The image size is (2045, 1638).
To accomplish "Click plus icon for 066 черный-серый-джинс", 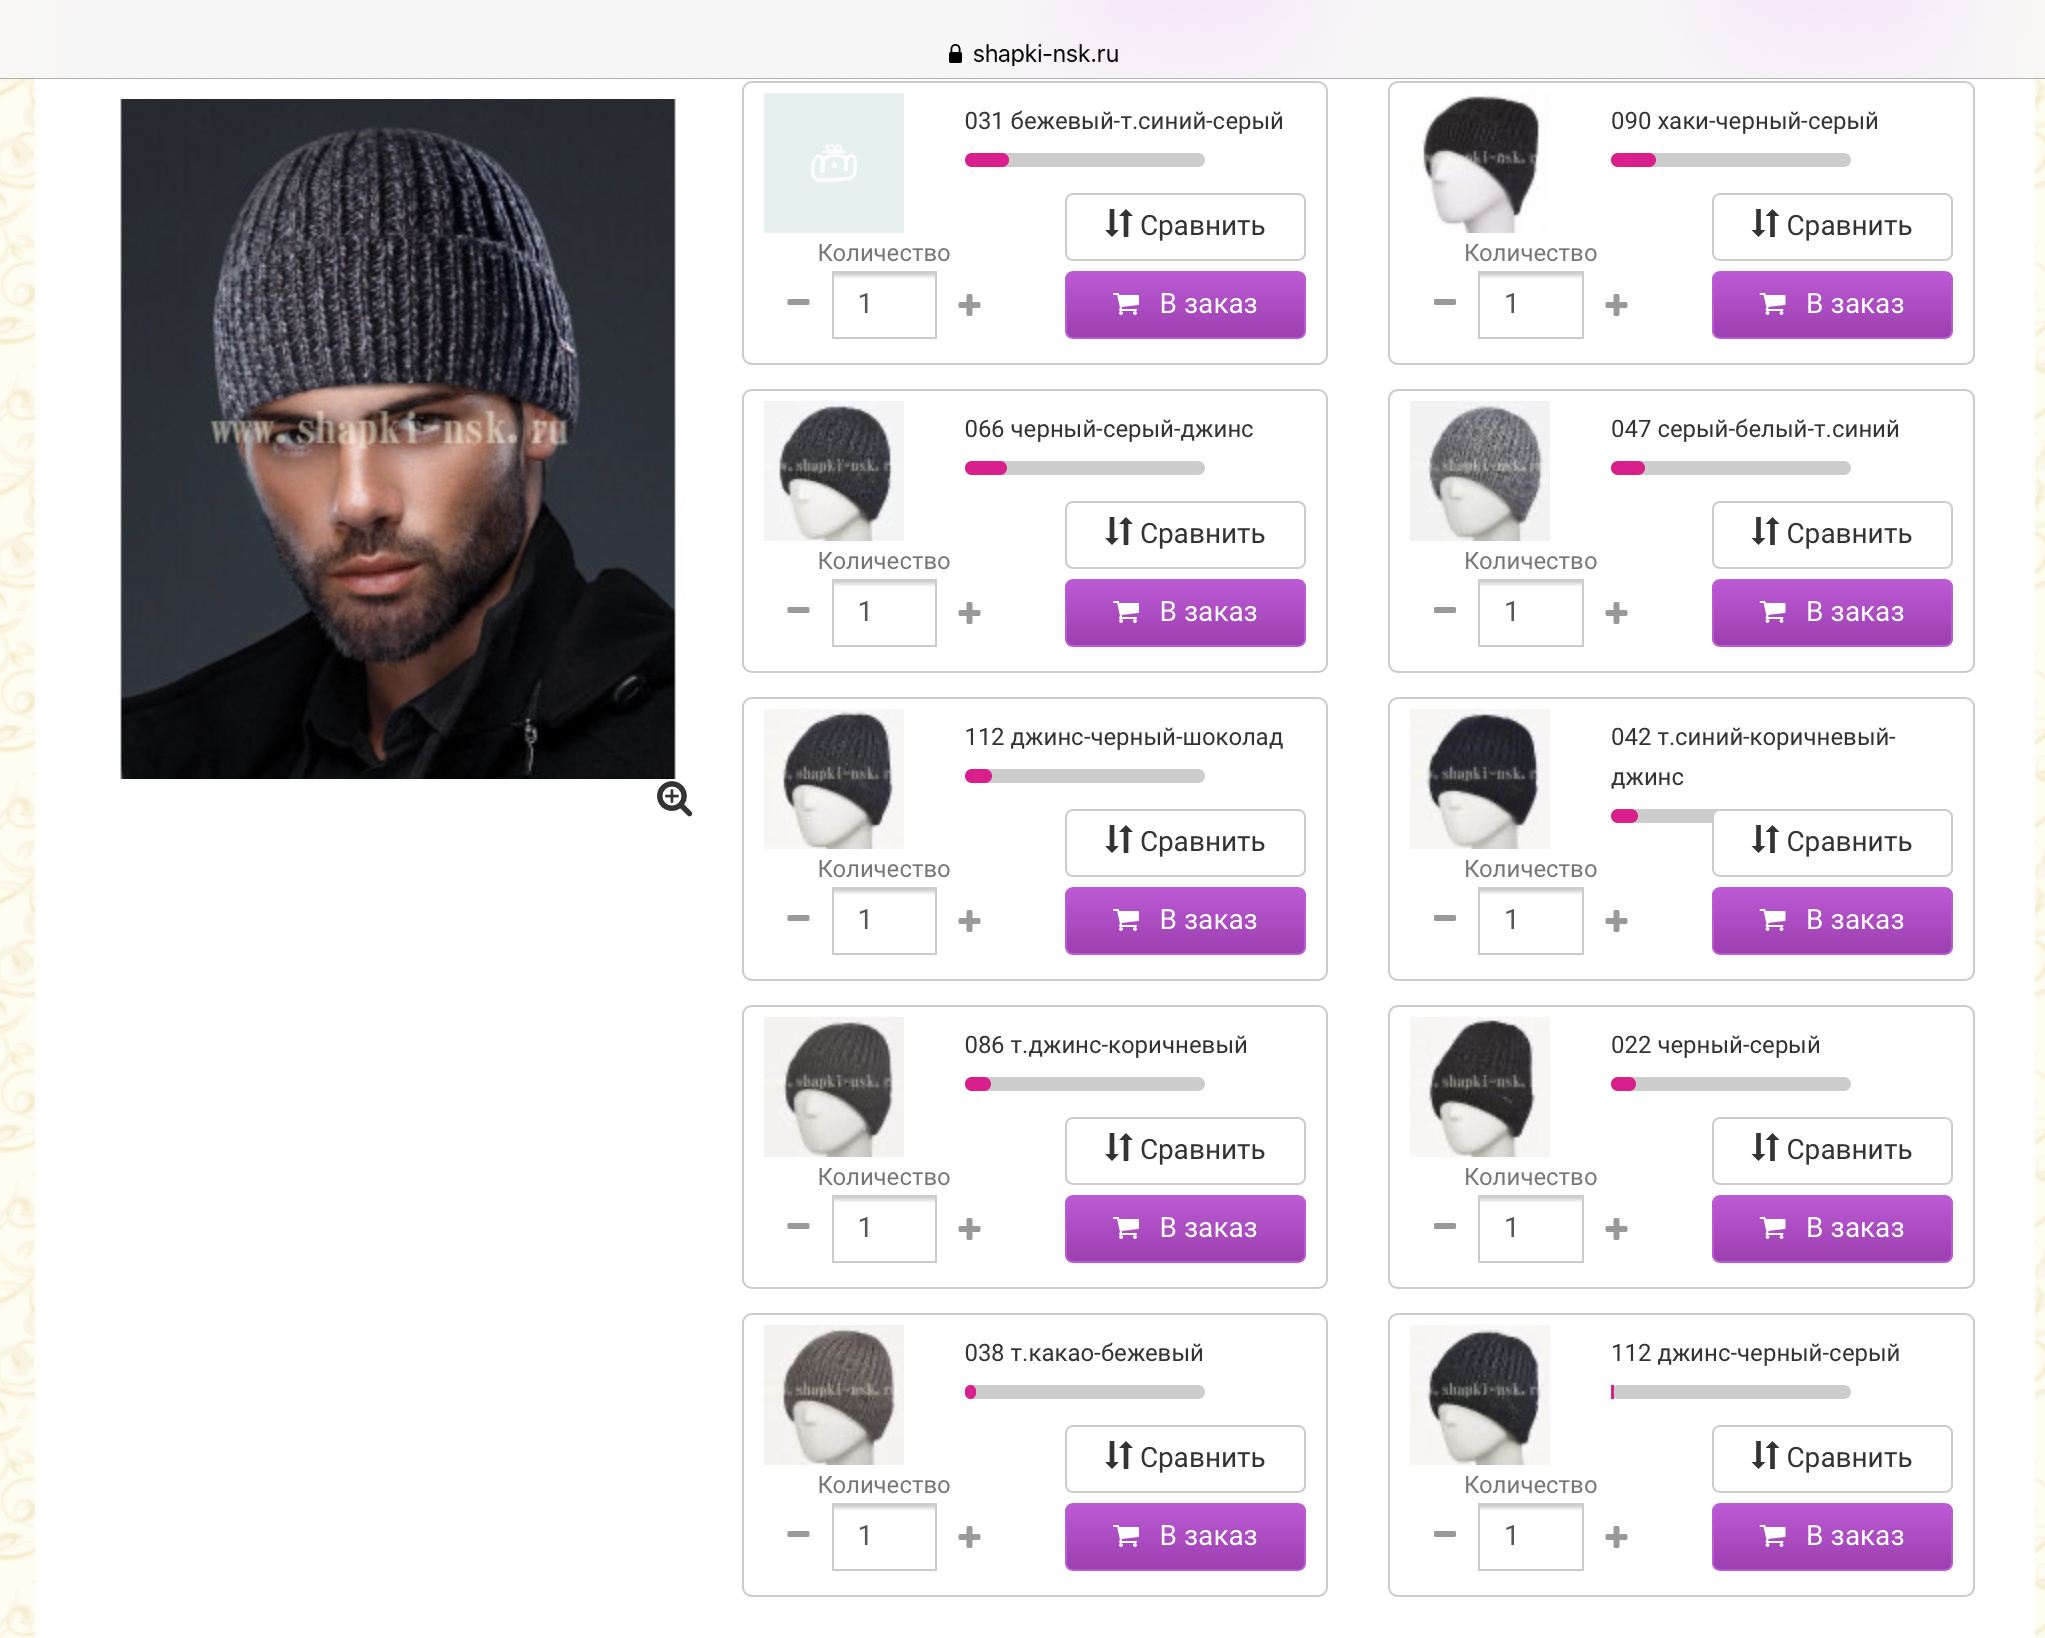I will coord(969,612).
